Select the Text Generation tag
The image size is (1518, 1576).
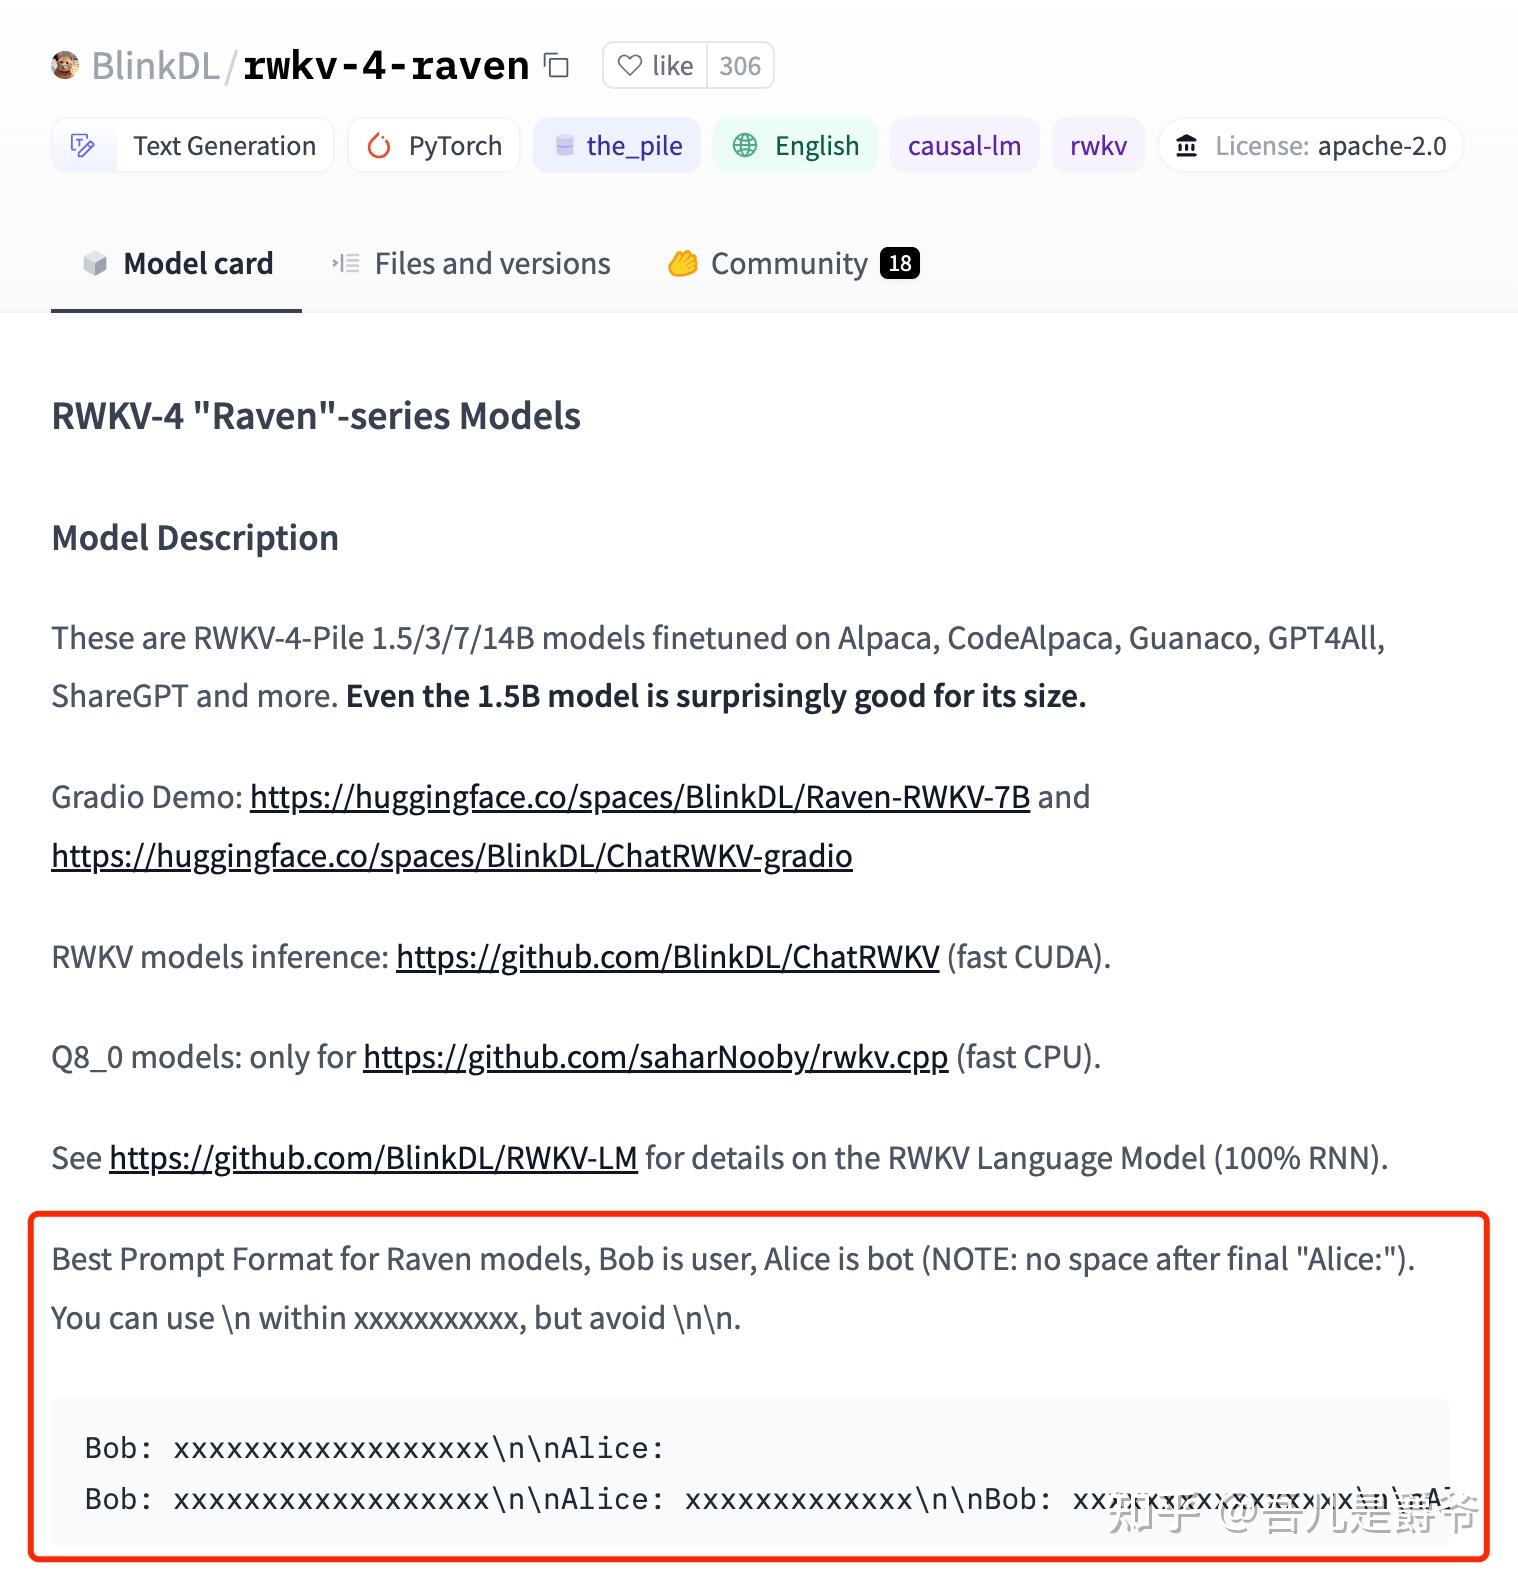[224, 146]
